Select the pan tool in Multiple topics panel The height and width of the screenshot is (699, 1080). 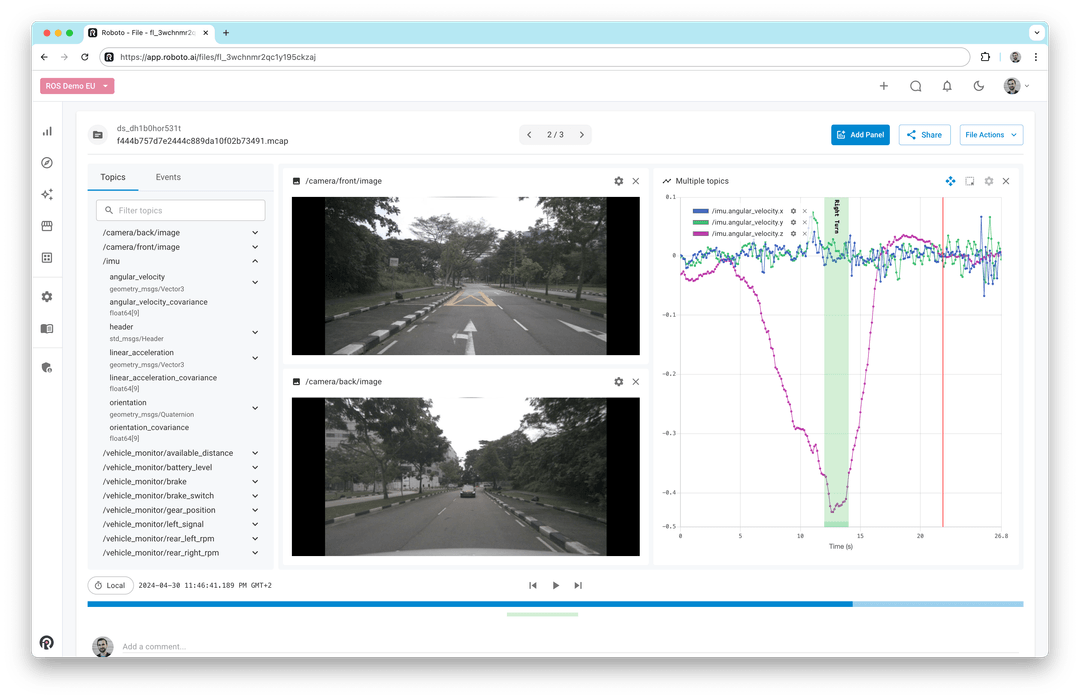(951, 181)
